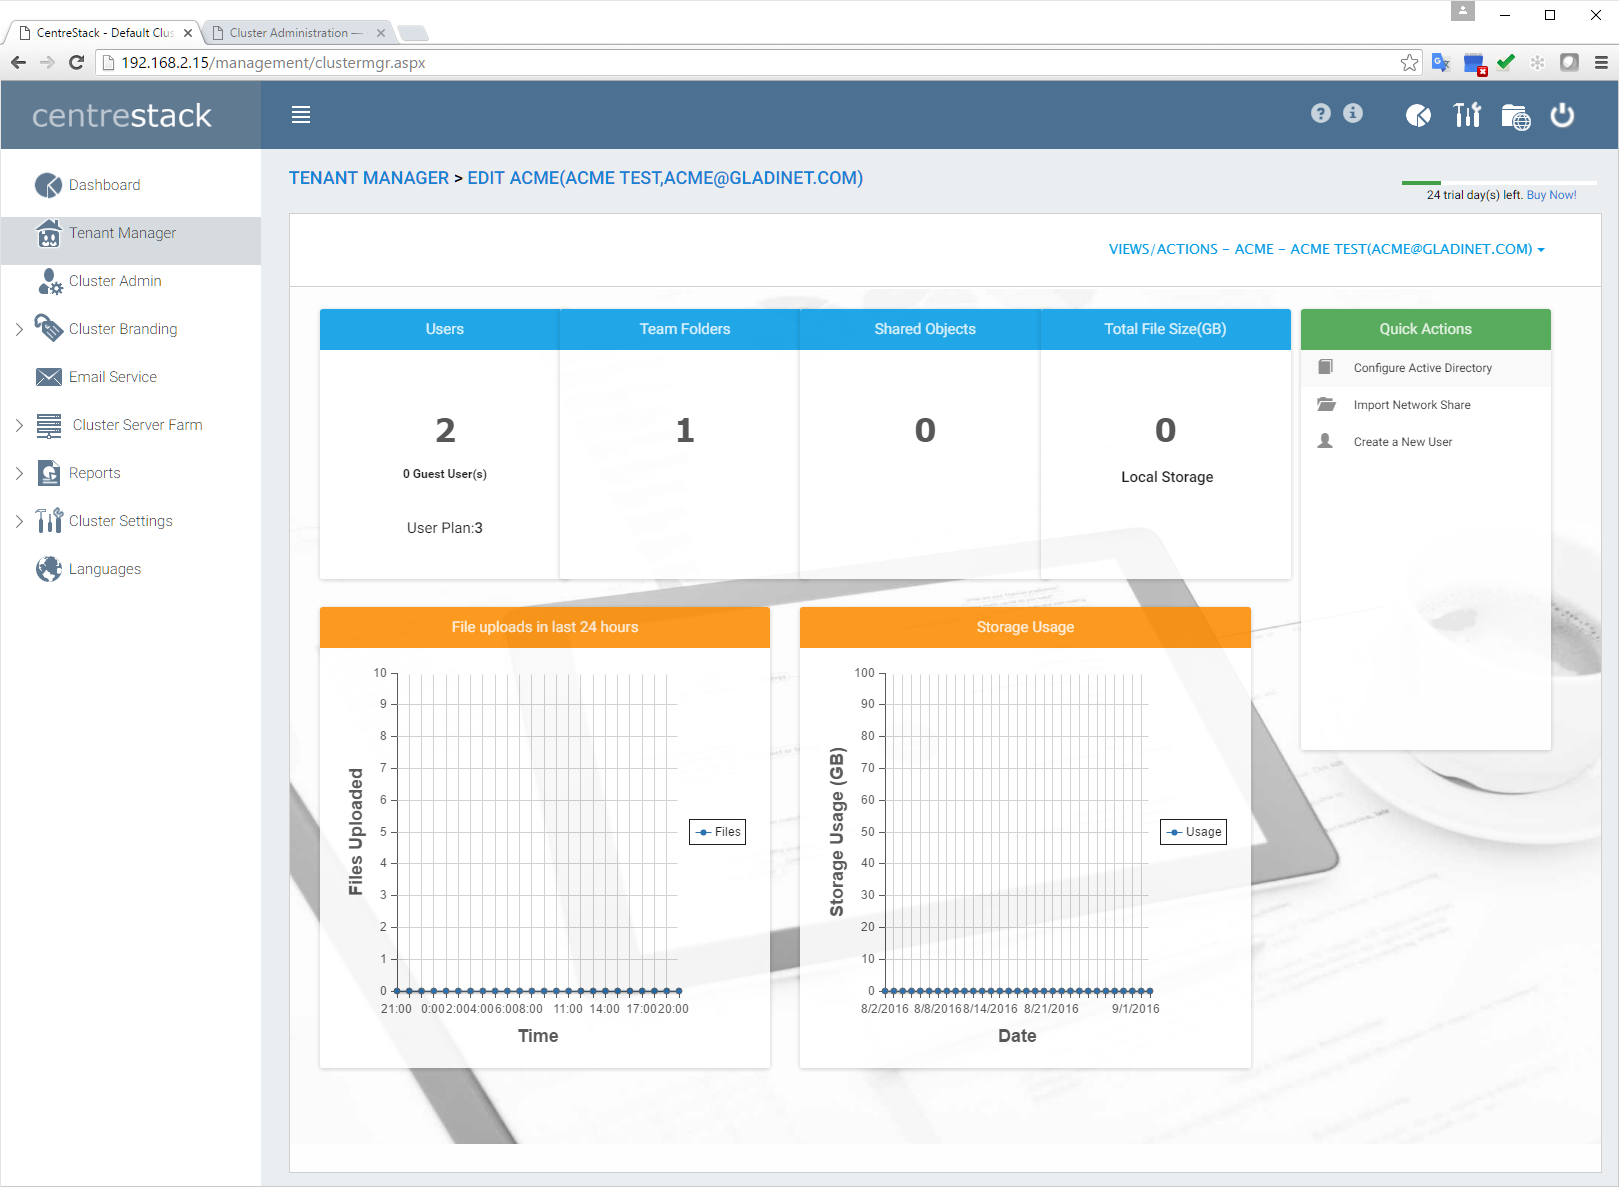Click the Quick Actions panel header
The width and height of the screenshot is (1619, 1187).
[1426, 329]
